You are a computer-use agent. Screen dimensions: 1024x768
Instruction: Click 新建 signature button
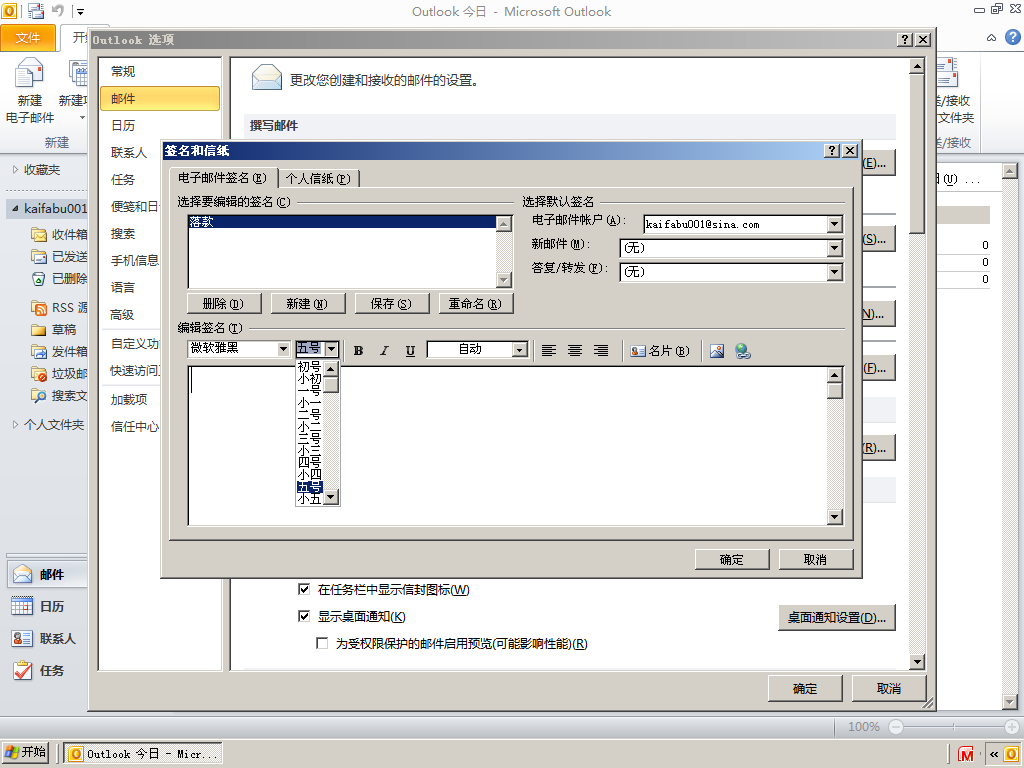307,304
